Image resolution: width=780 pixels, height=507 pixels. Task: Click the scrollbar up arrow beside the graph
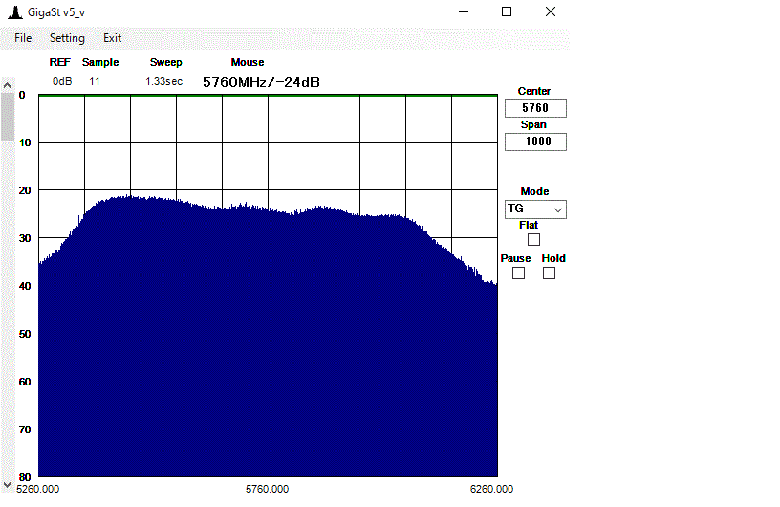click(x=7, y=88)
